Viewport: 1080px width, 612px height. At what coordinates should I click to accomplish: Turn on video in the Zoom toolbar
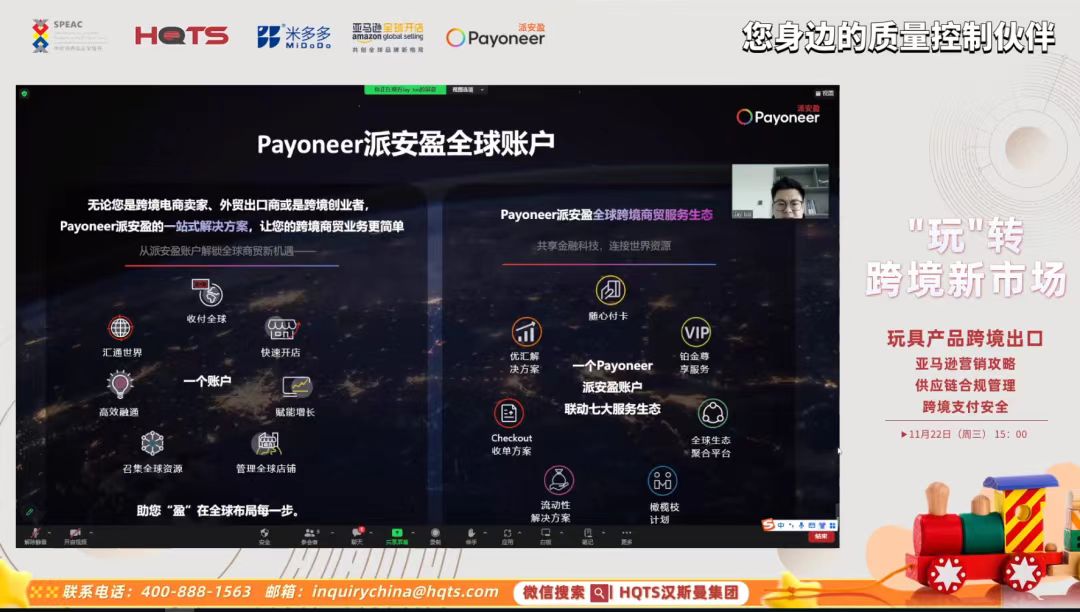[75, 535]
